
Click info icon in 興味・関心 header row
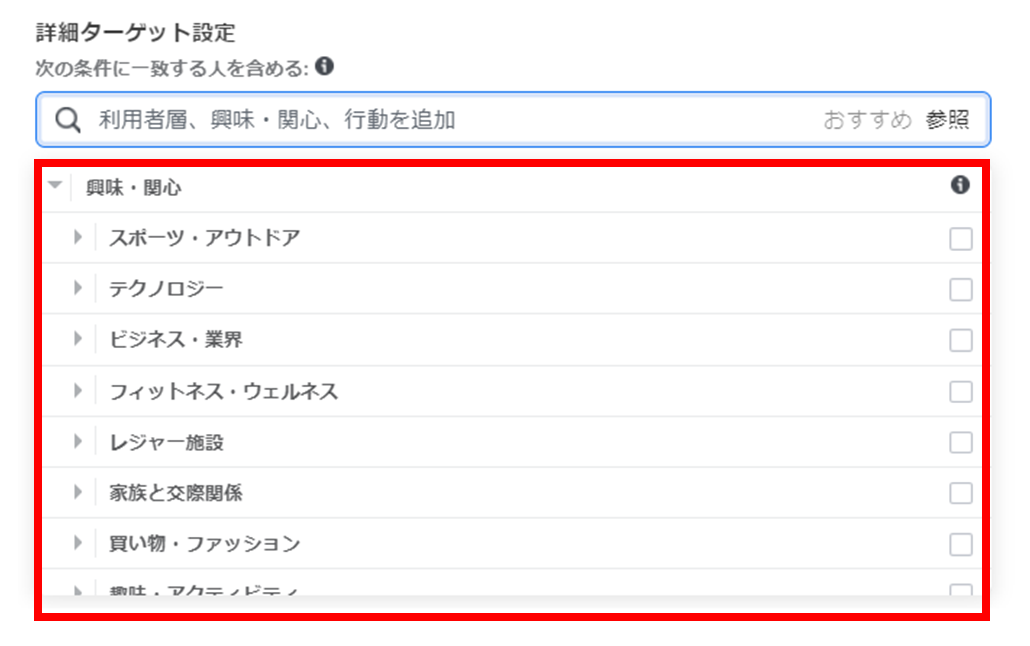point(960,185)
